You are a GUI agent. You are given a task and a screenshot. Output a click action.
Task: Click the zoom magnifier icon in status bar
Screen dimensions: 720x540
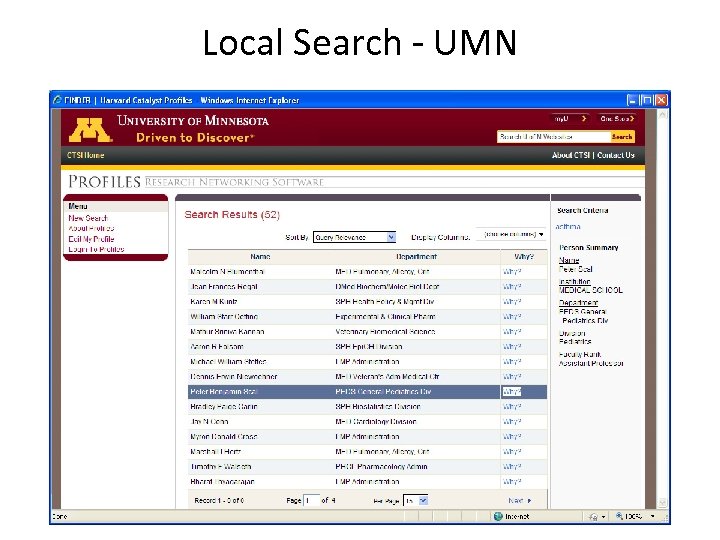click(619, 516)
